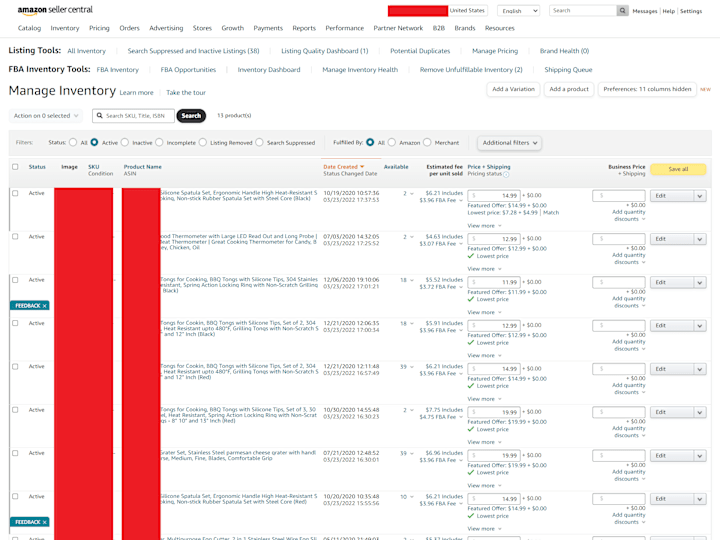Open the Messages link in the header
Image resolution: width=720 pixels, height=540 pixels.
[x=645, y=11]
